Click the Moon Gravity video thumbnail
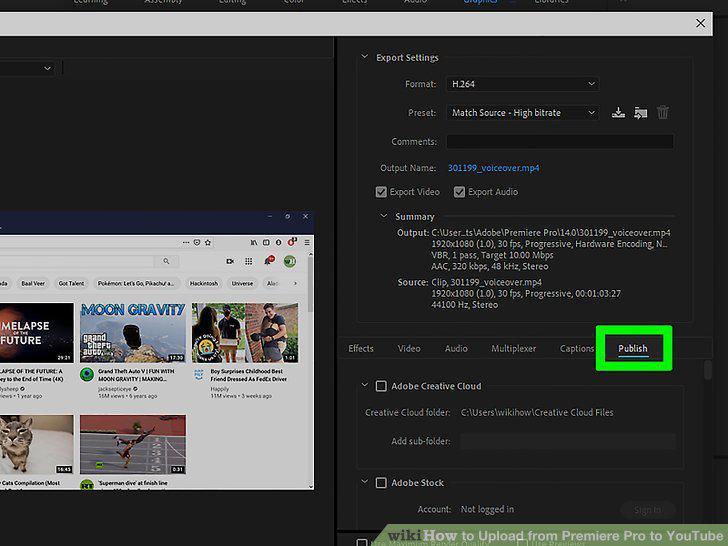Image resolution: width=728 pixels, height=546 pixels. [x=133, y=332]
